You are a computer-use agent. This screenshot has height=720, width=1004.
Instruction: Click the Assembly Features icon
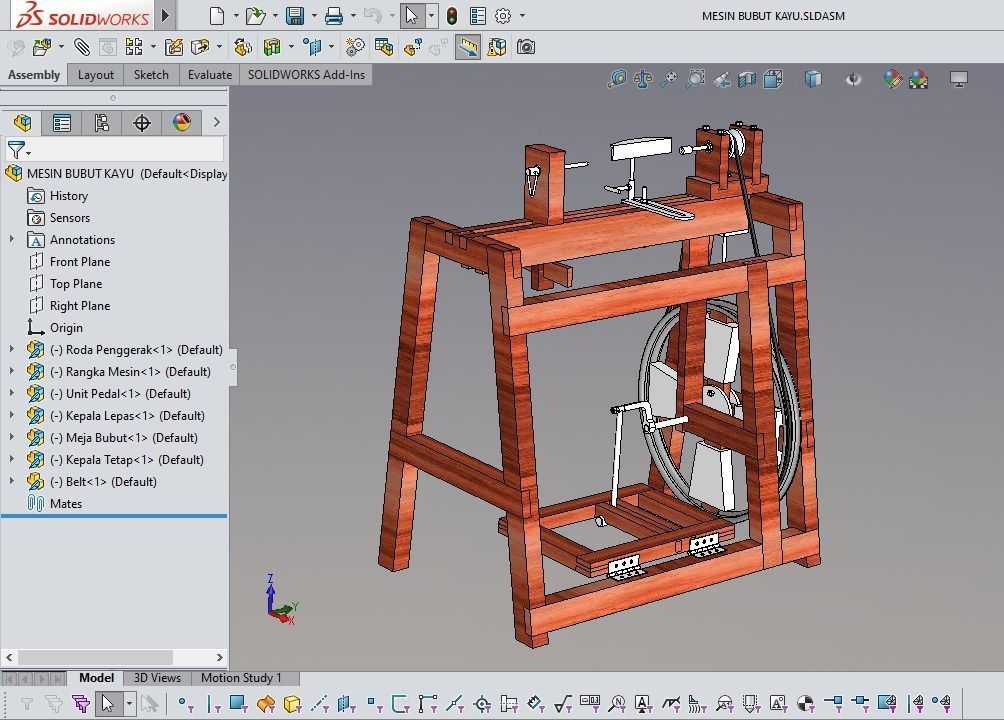coord(272,47)
